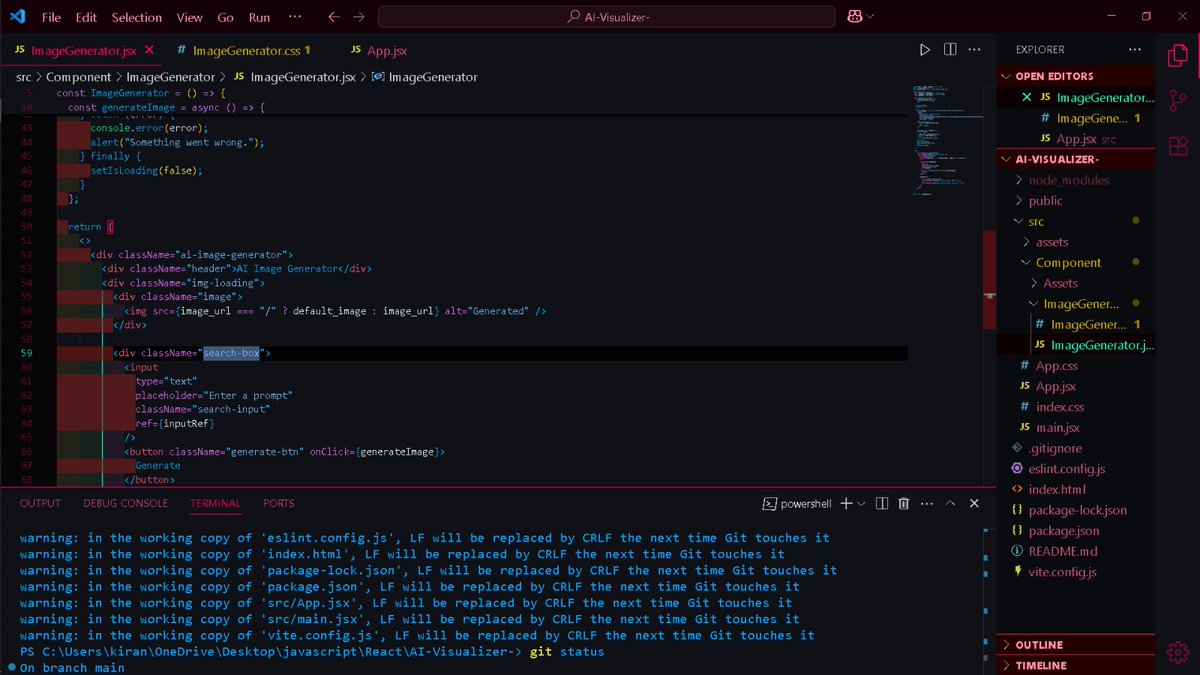1200x675 pixels.
Task: Open the Selection menu
Action: click(x=137, y=17)
